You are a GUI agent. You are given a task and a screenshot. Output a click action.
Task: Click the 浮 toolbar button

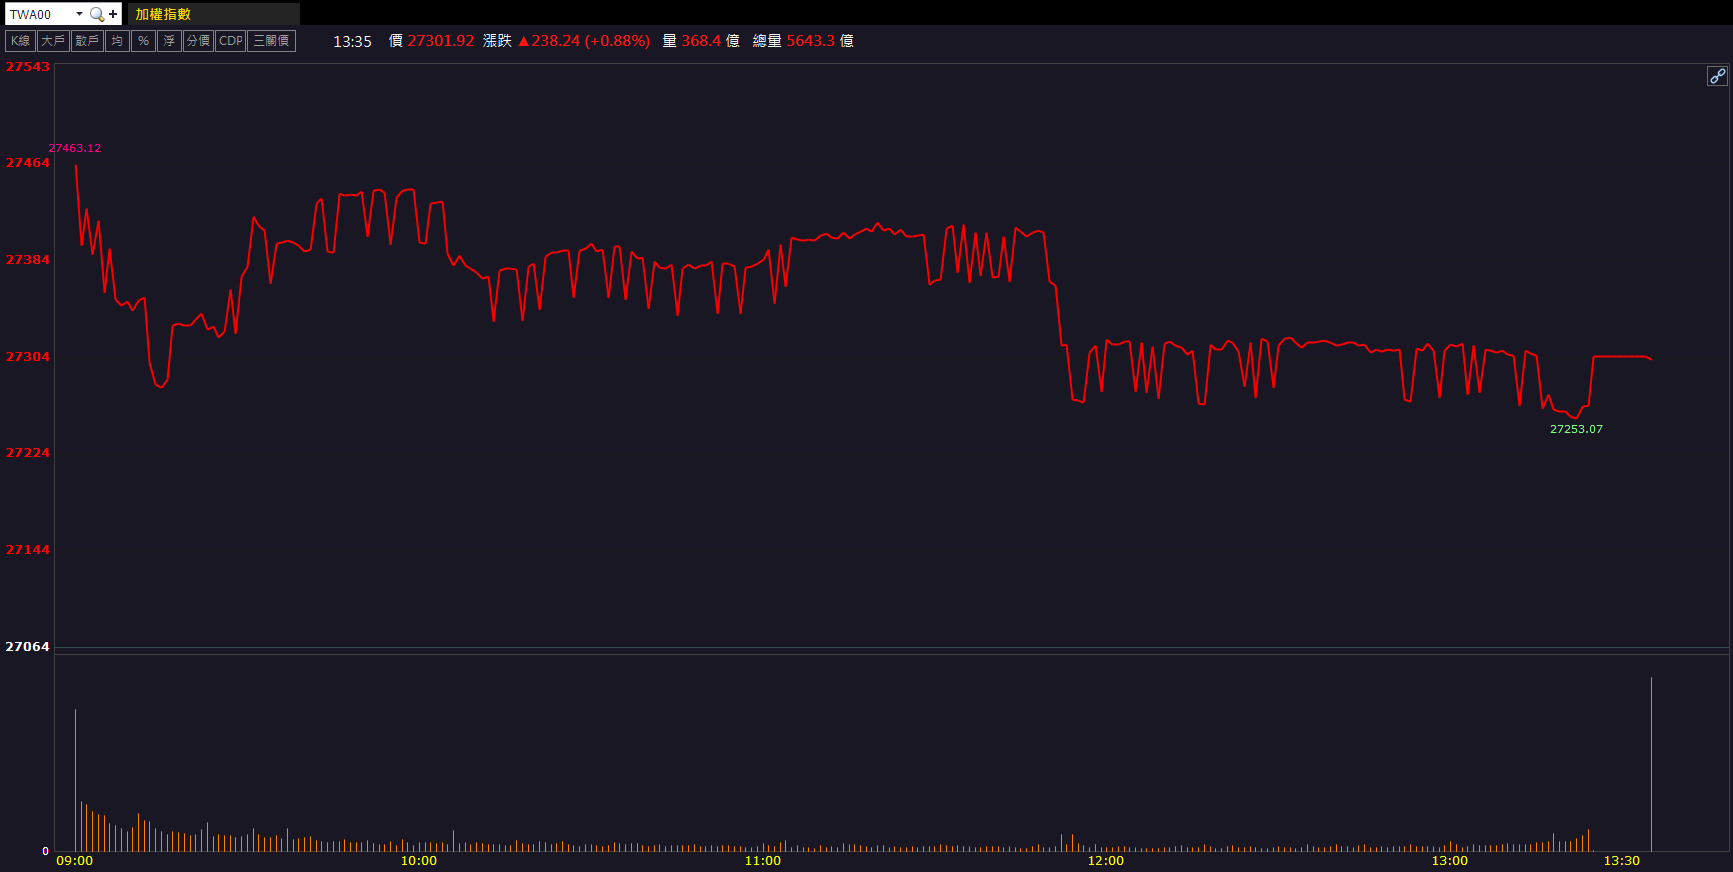coord(169,41)
